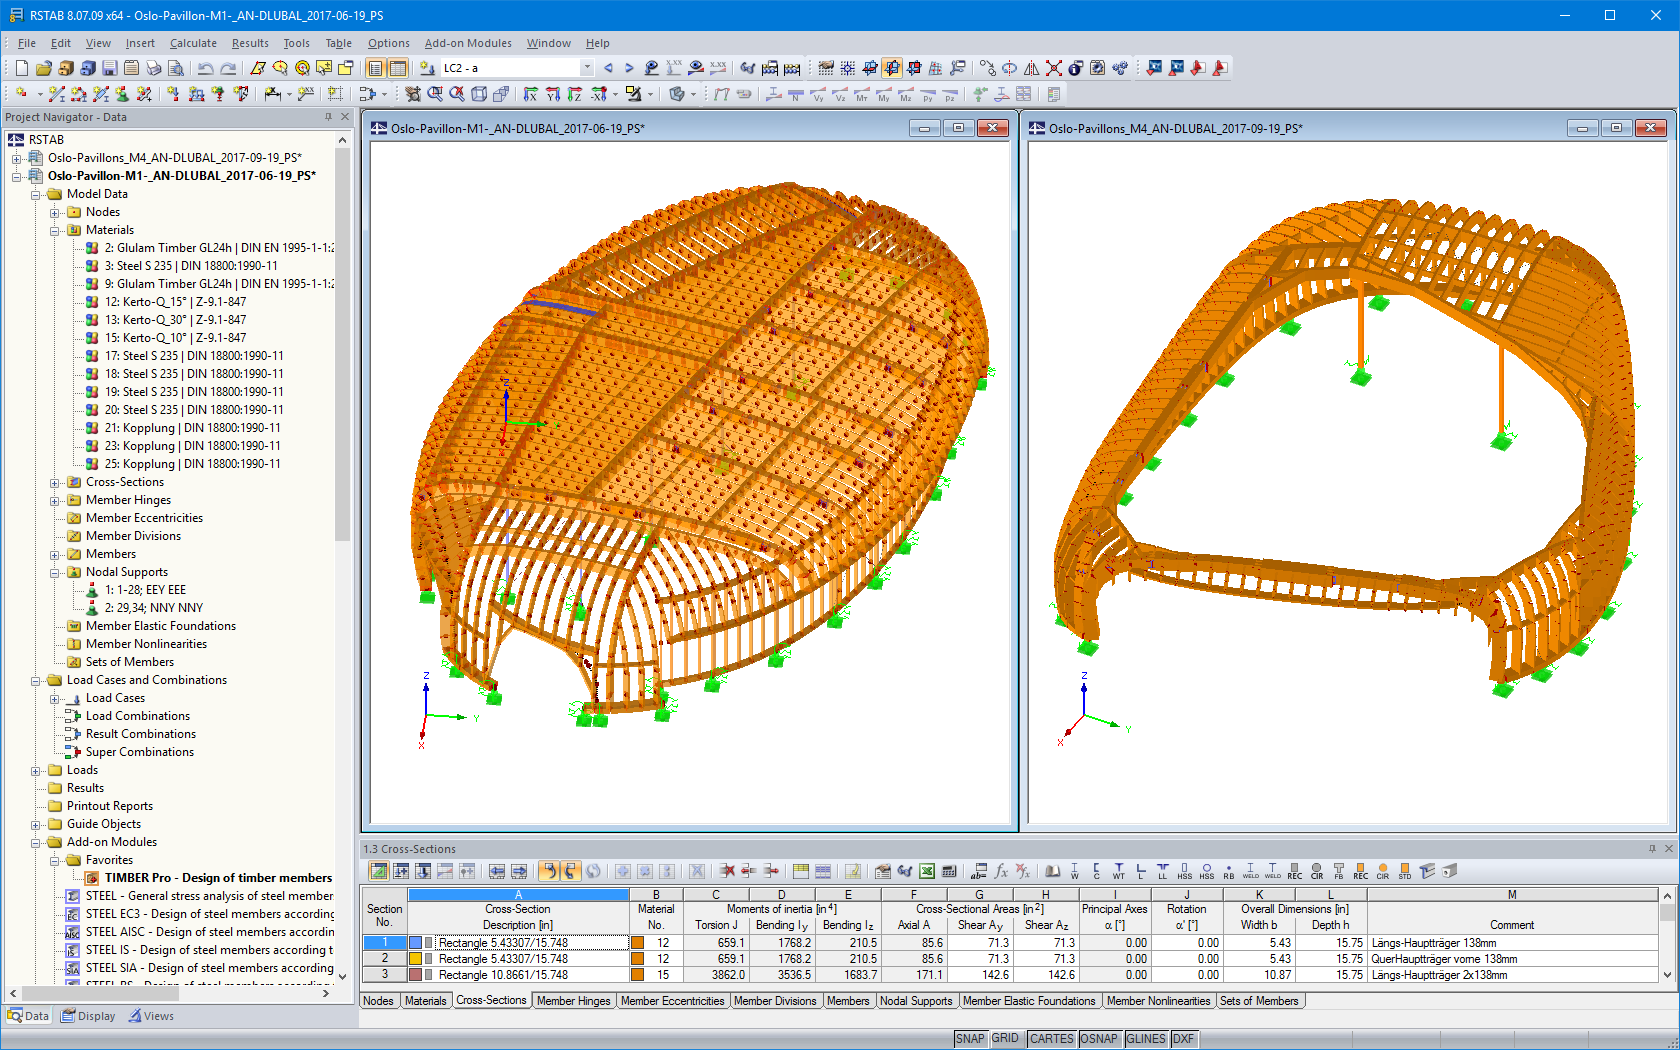
Task: Open the Calculate menu
Action: (x=193, y=43)
